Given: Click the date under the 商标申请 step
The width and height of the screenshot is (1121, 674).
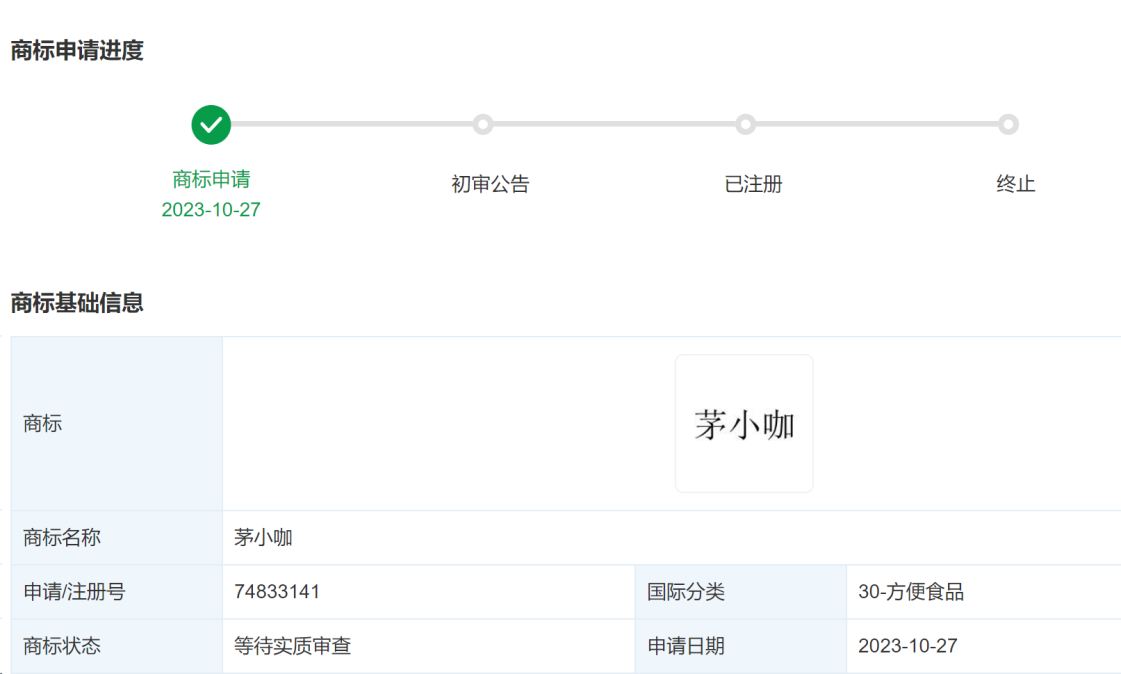Looking at the screenshot, I should coord(211,210).
